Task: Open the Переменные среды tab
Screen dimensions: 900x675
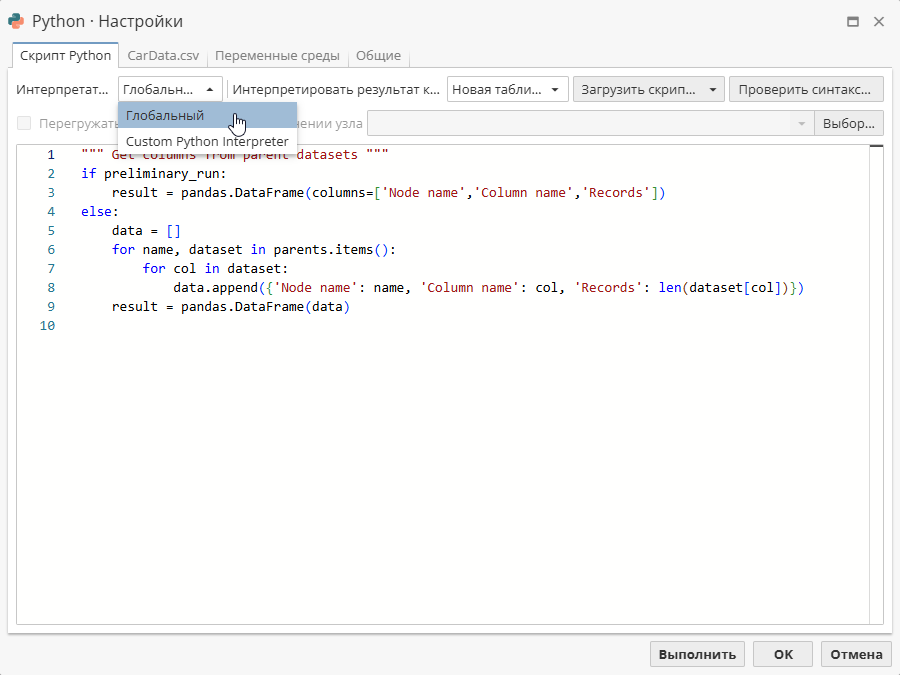Action: [x=277, y=56]
